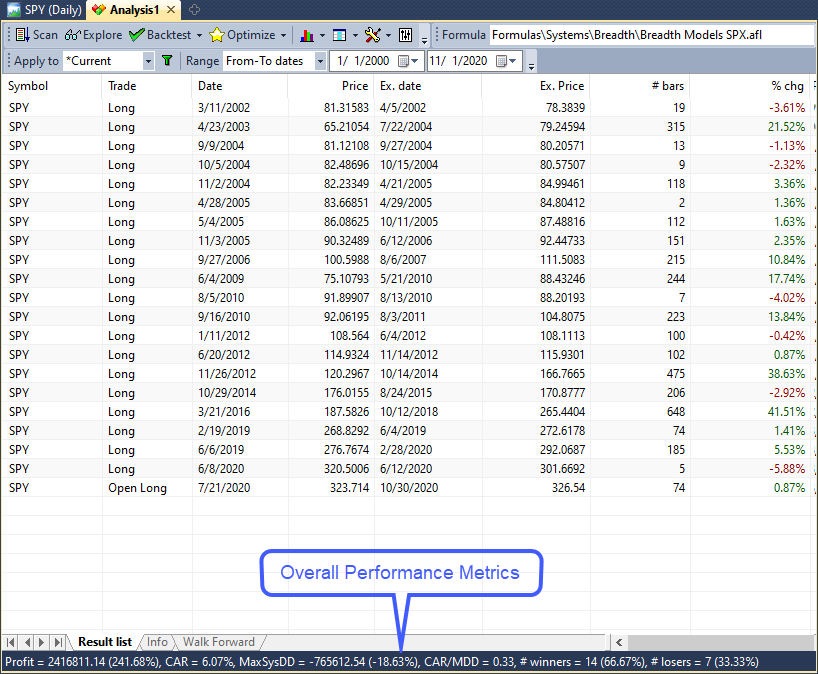The height and width of the screenshot is (674, 818).
Task: Close the Analysis1 tab
Action: coord(171,9)
